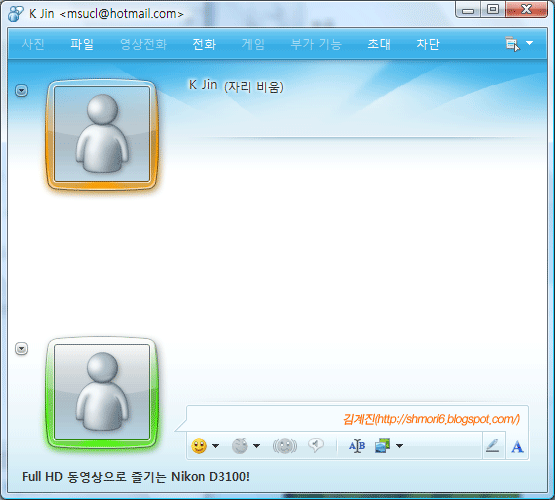Switch to text typing A mode

(517, 446)
